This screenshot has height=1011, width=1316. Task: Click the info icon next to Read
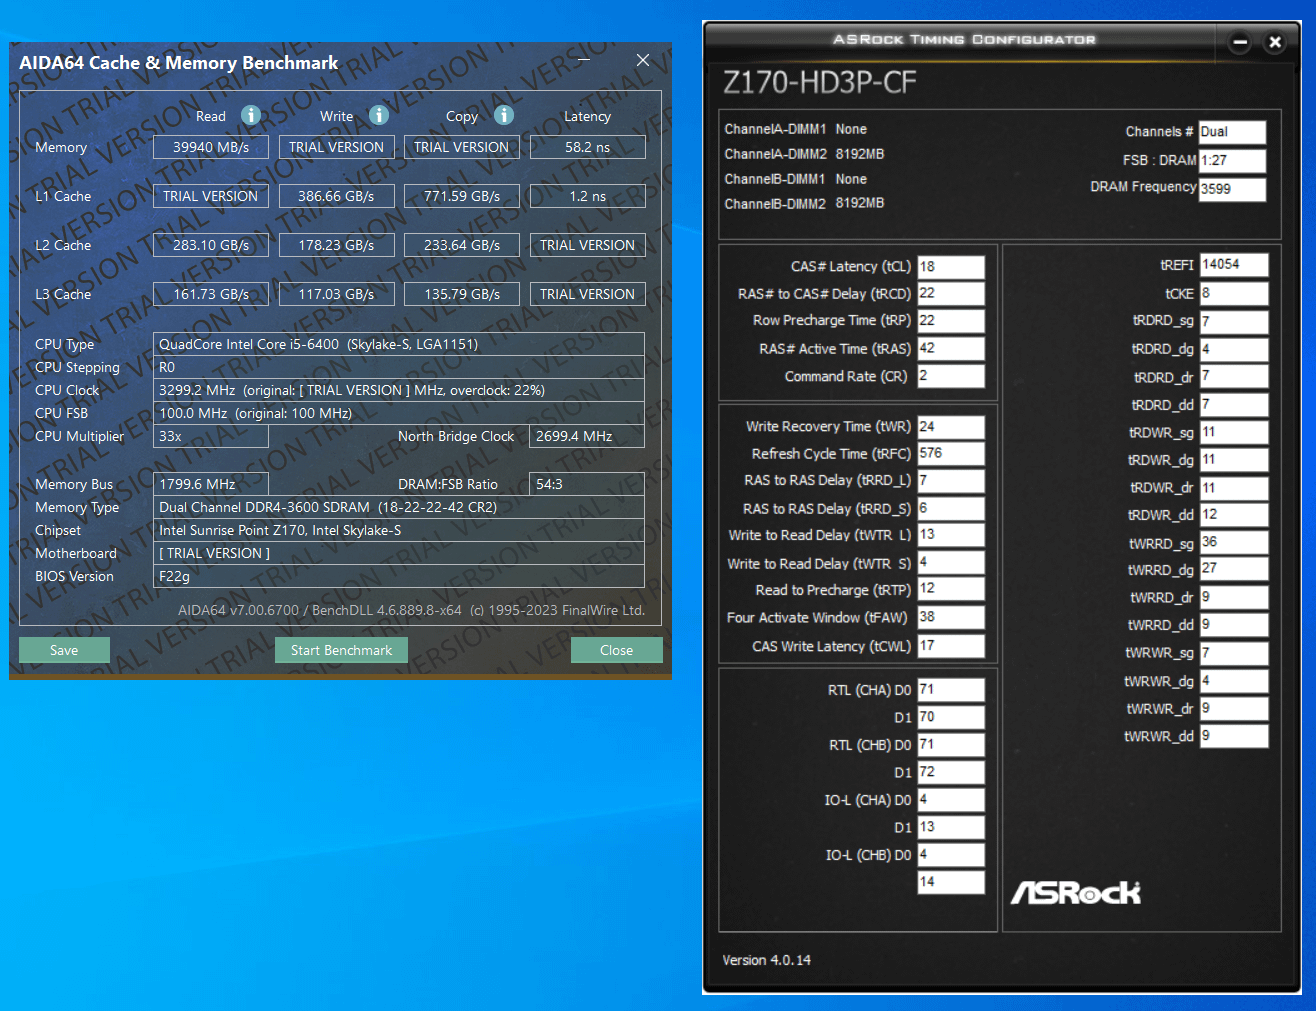click(251, 115)
